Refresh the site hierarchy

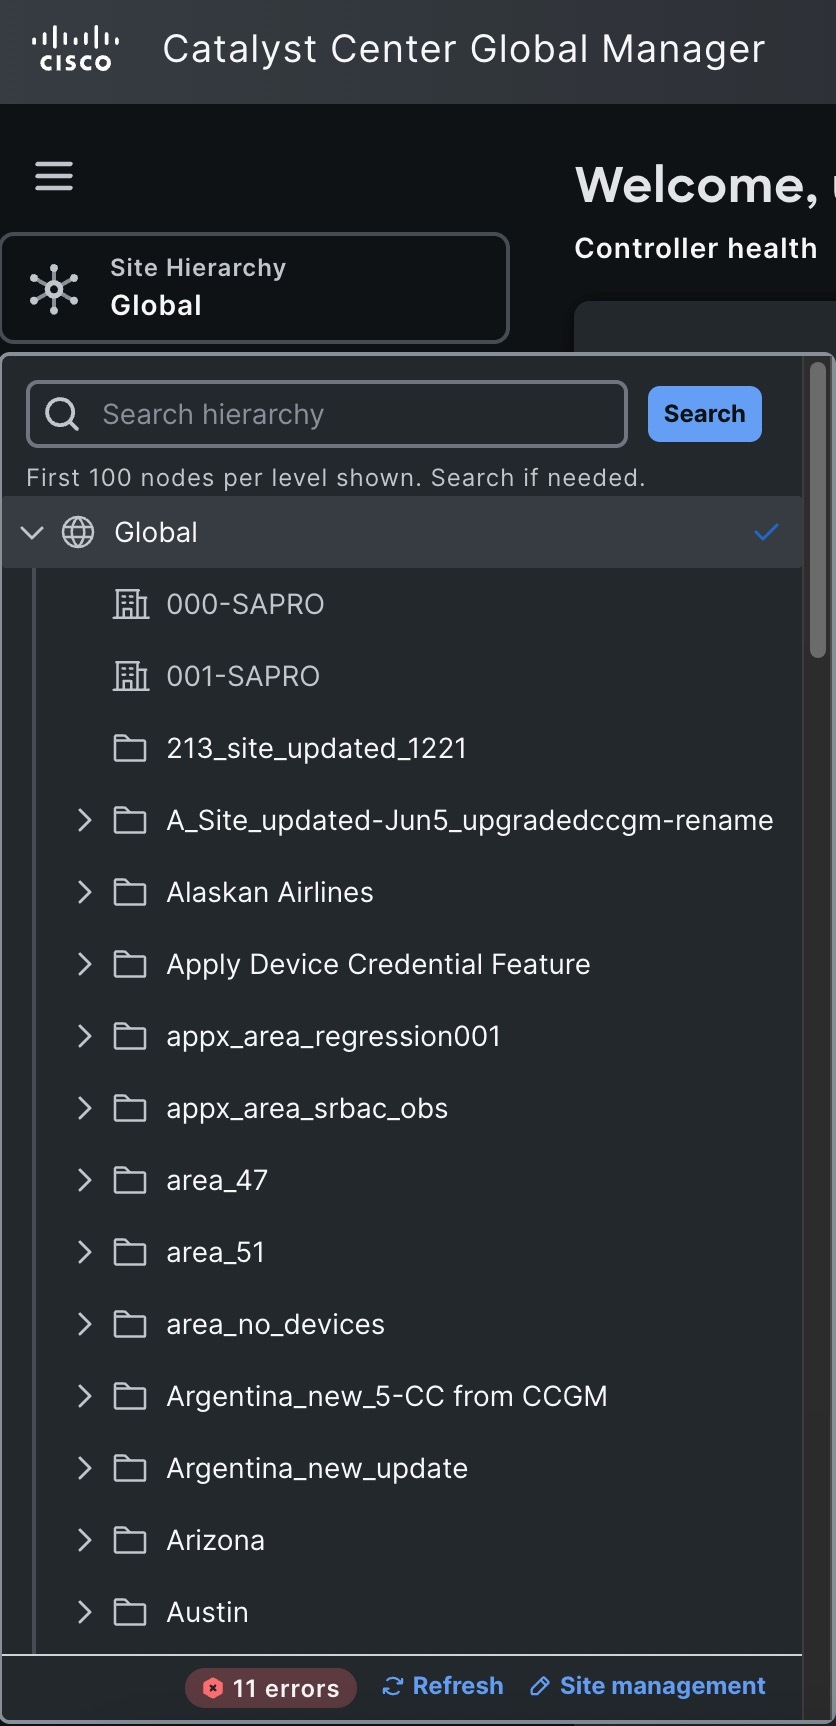(443, 1686)
